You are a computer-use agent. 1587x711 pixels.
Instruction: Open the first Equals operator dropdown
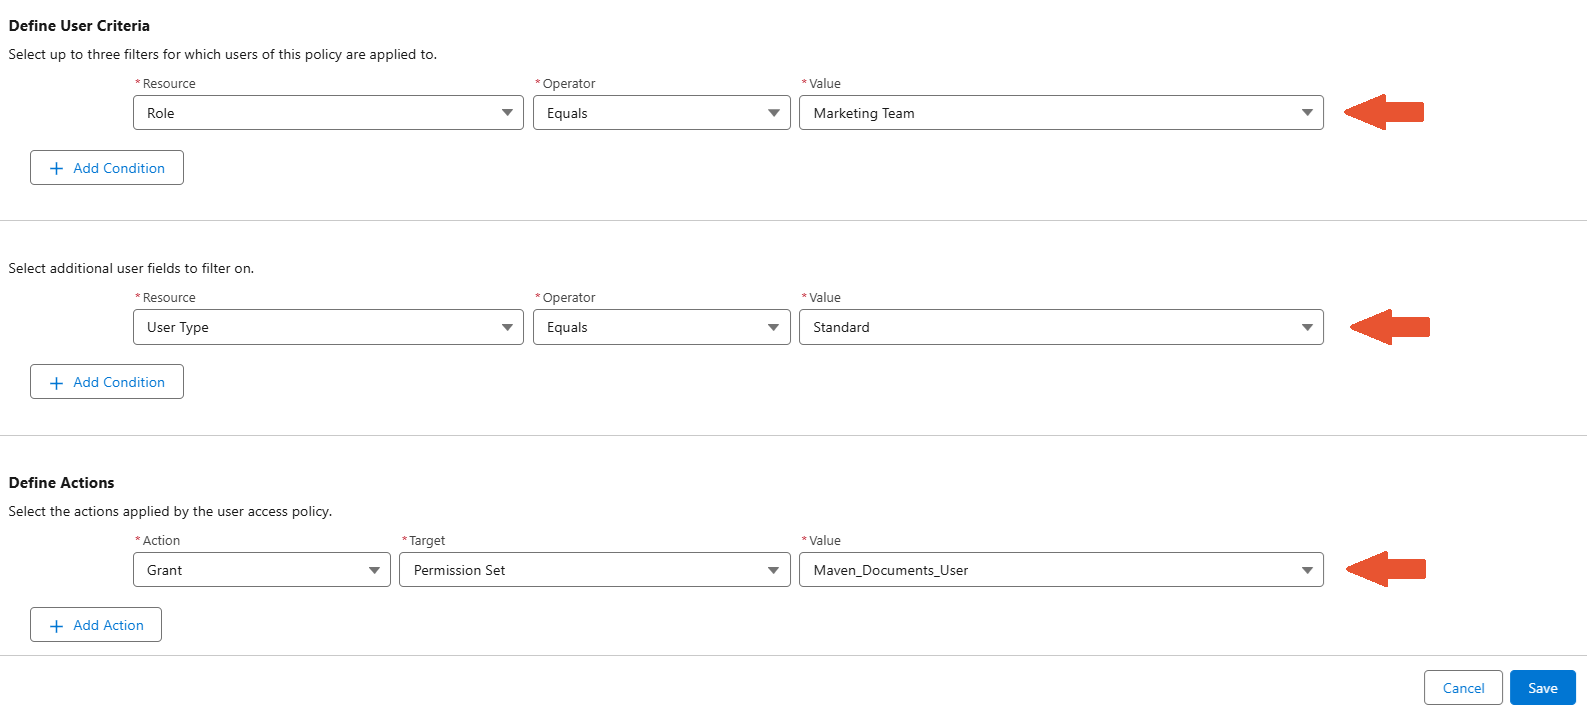[662, 113]
